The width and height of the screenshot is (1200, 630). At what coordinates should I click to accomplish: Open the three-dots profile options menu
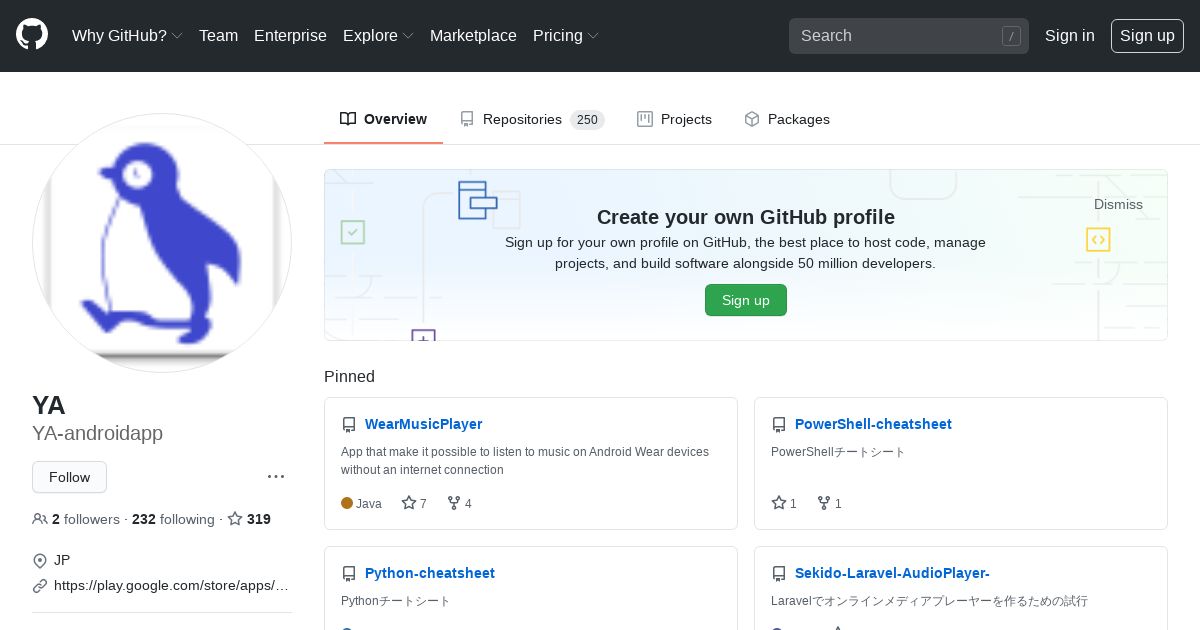(x=276, y=477)
